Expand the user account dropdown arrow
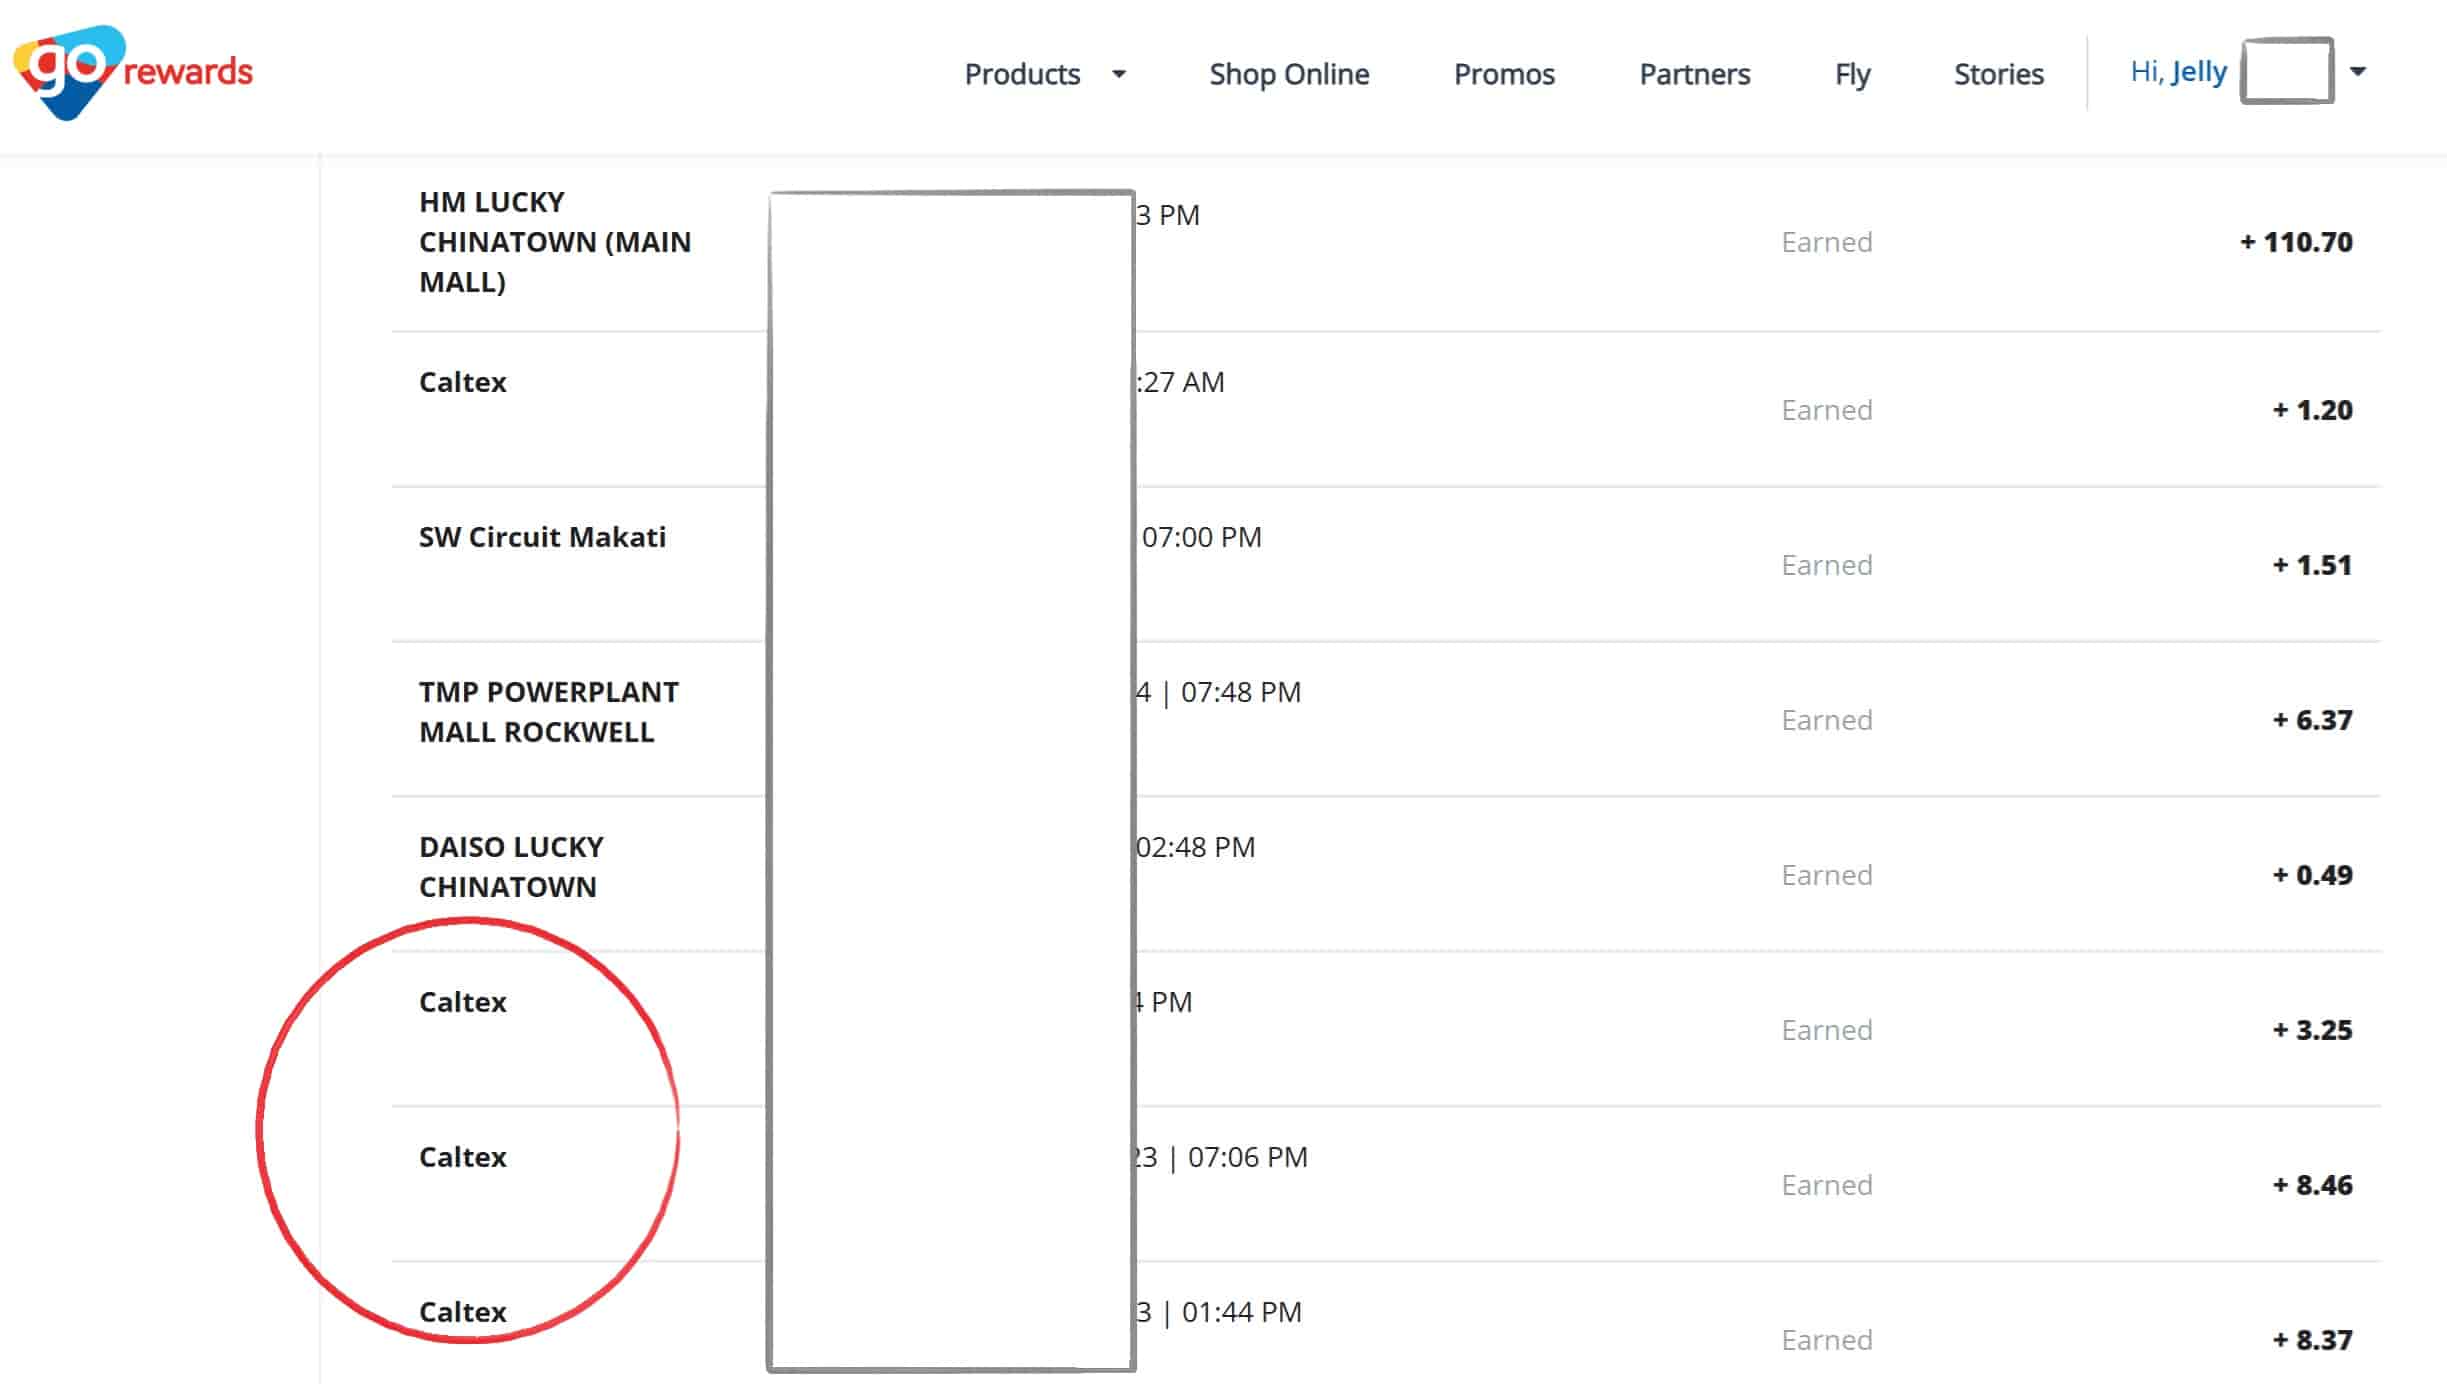The image size is (2447, 1399). [2357, 72]
